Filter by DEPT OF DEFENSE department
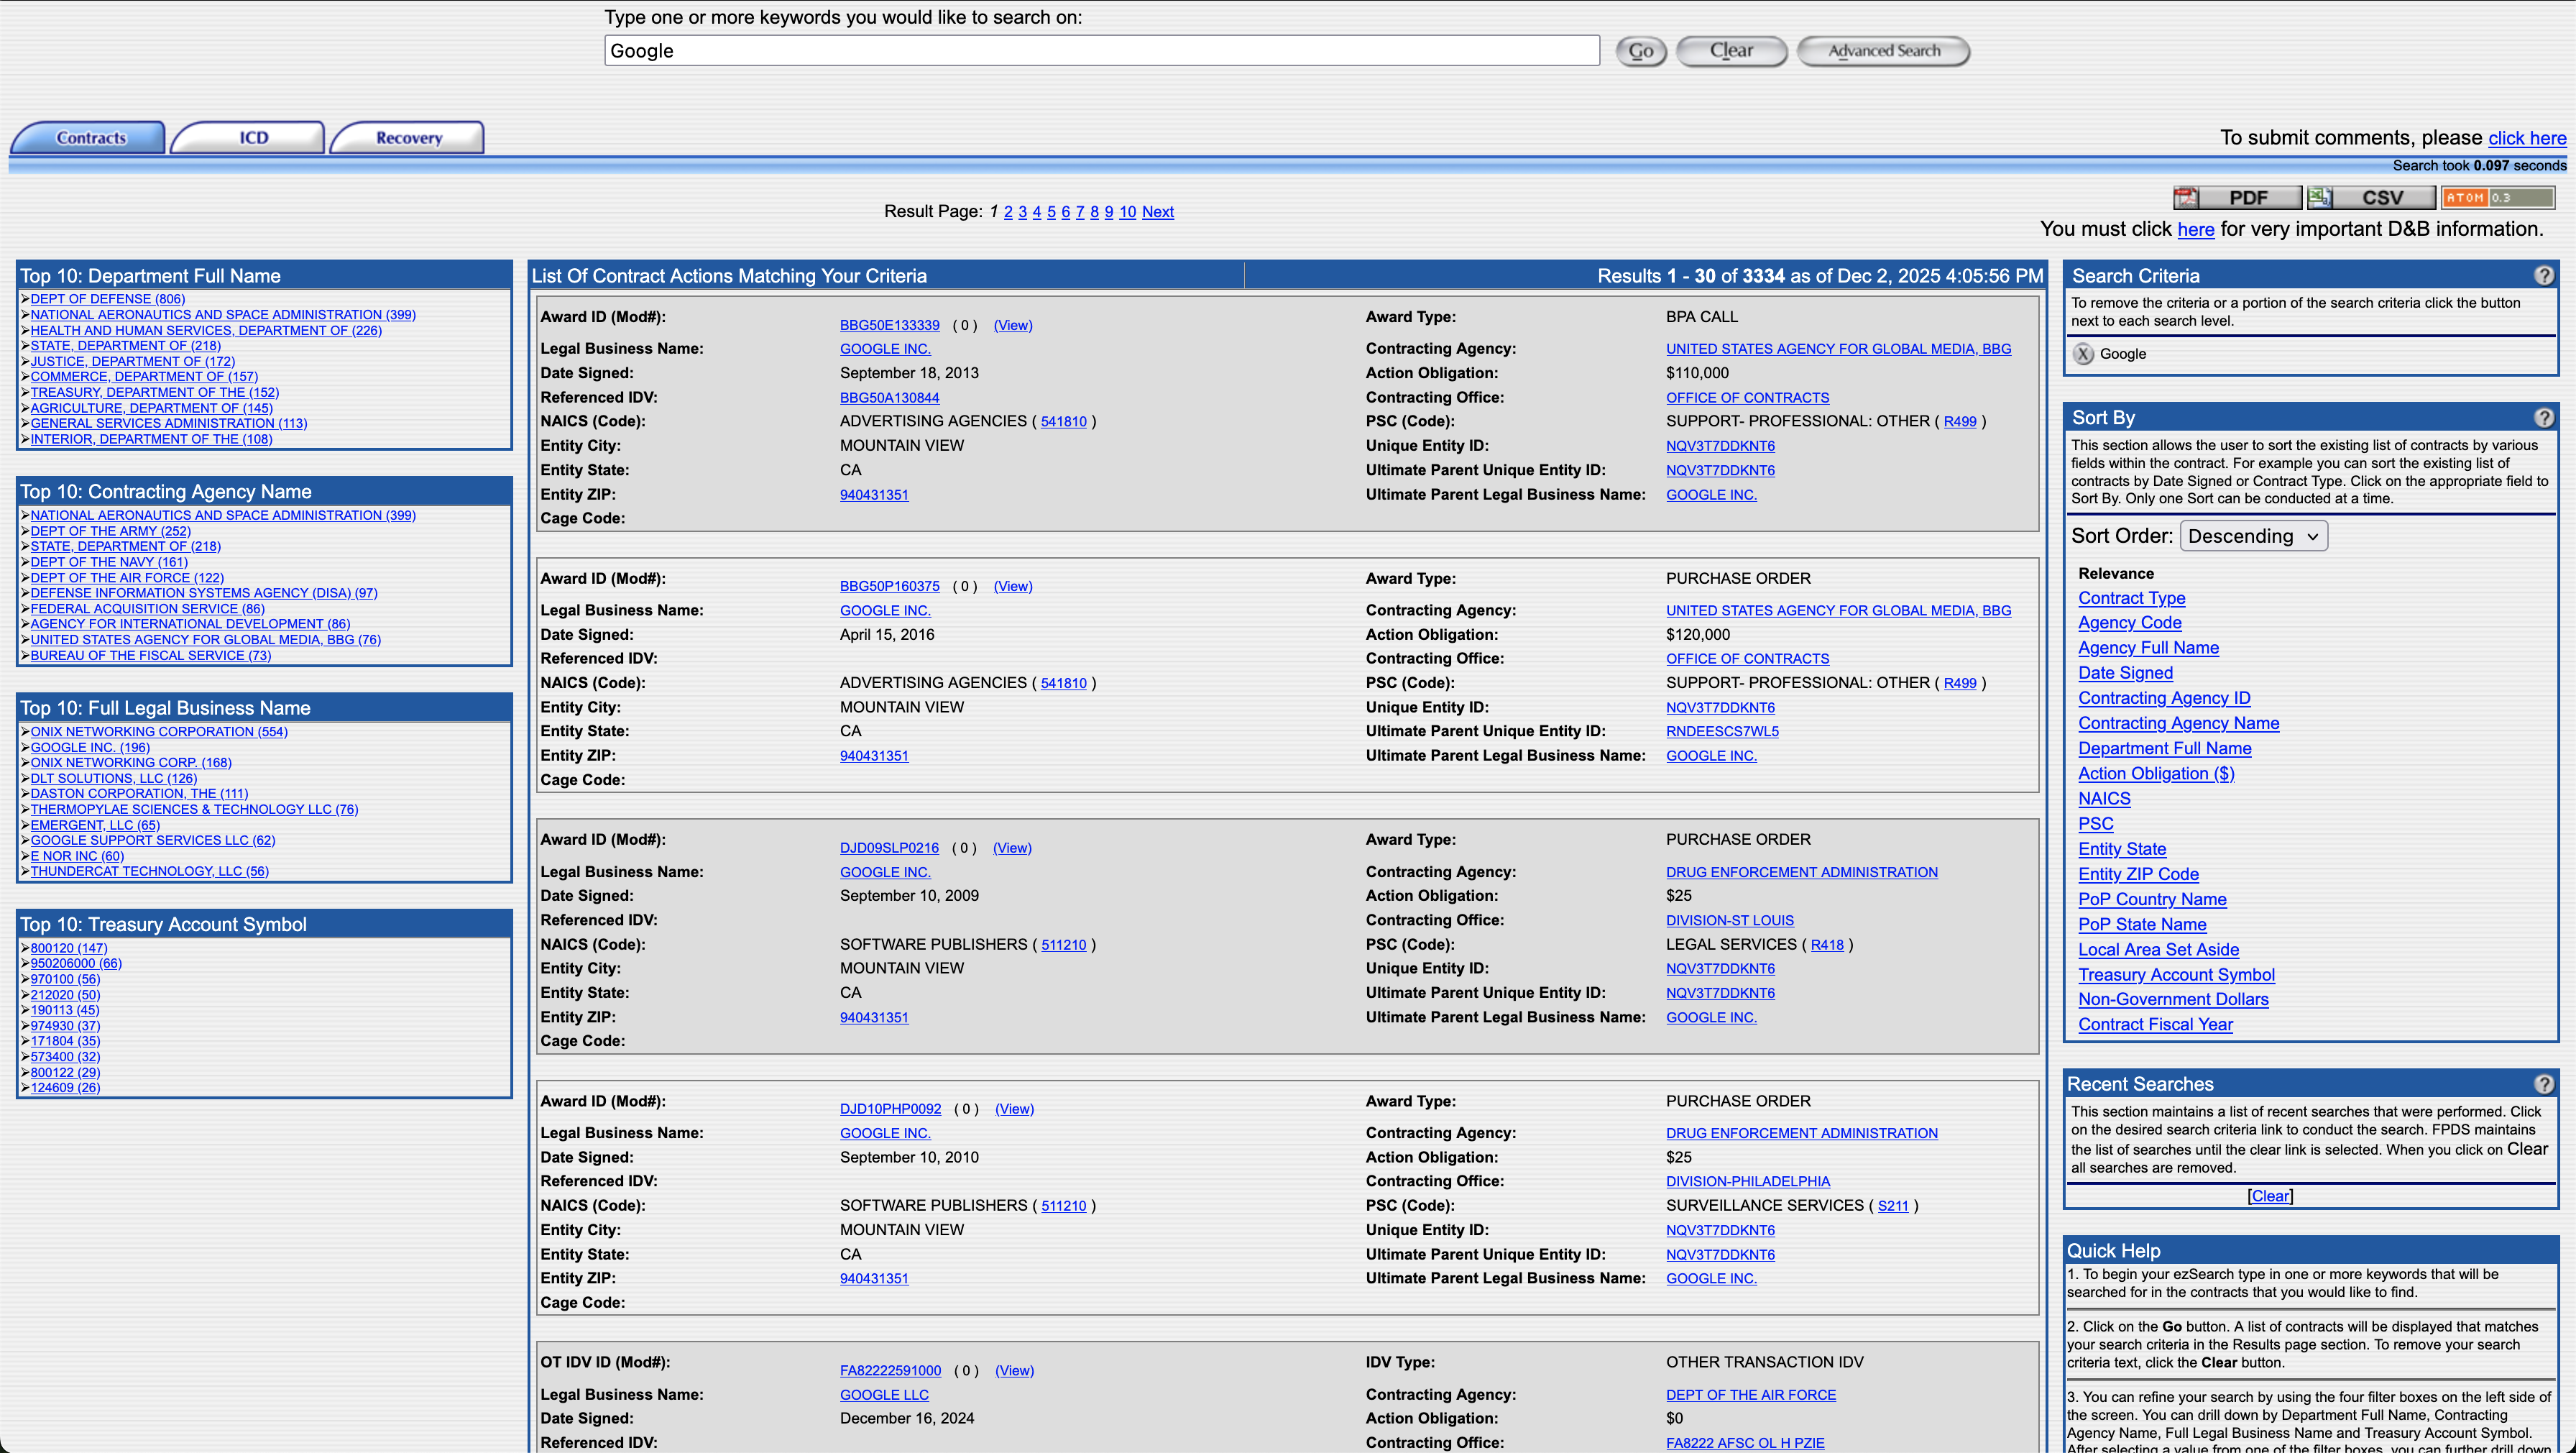The image size is (2576, 1453). coord(106,298)
